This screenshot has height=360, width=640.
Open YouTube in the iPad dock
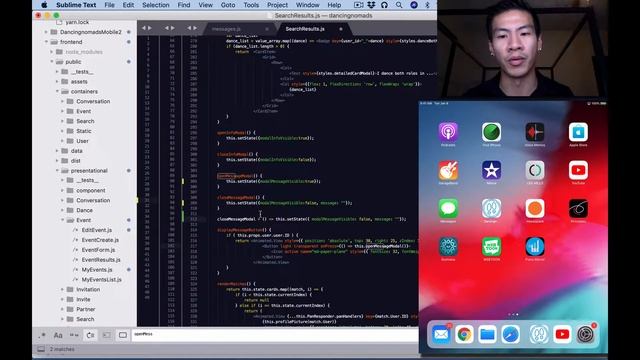point(562,334)
